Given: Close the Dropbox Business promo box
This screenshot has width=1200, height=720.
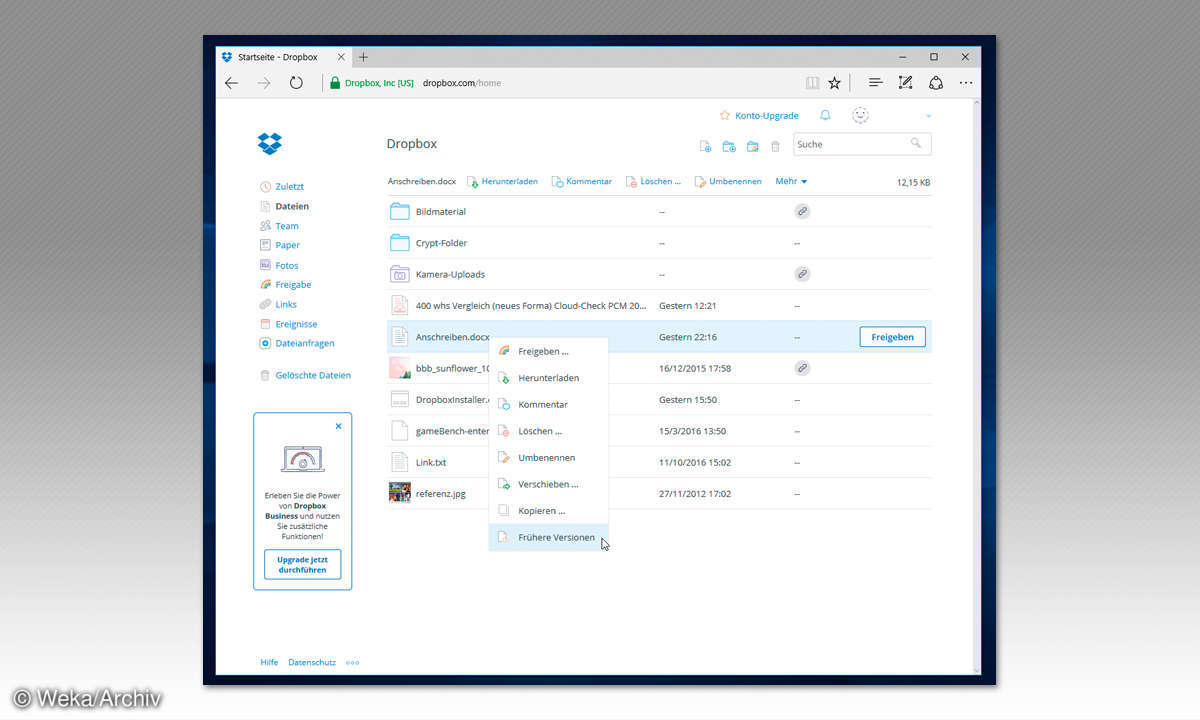Looking at the screenshot, I should tap(338, 426).
